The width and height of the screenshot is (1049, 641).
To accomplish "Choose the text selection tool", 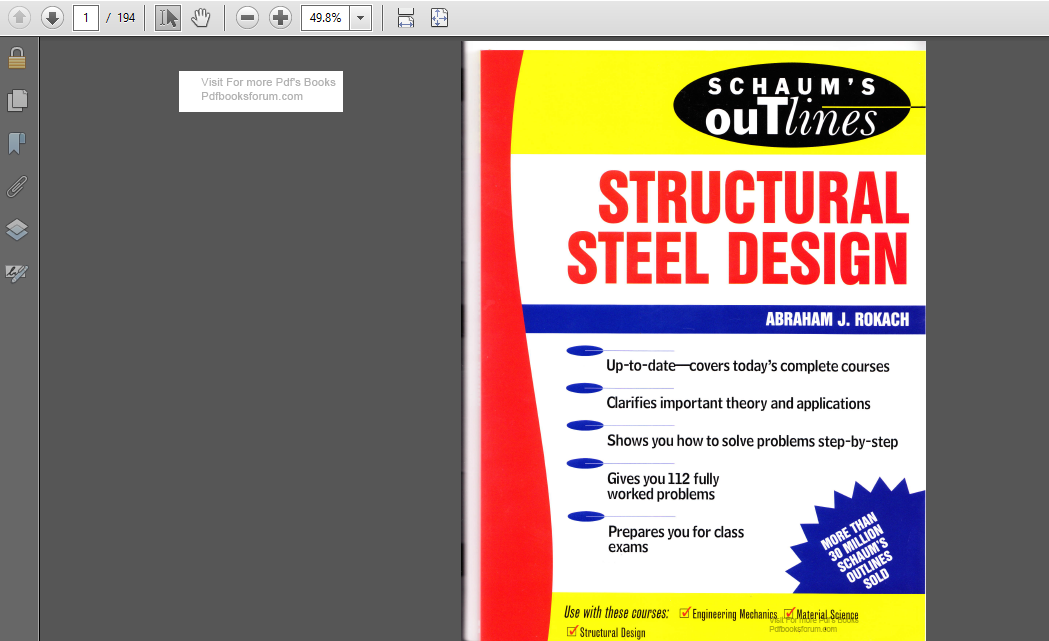I will [168, 17].
